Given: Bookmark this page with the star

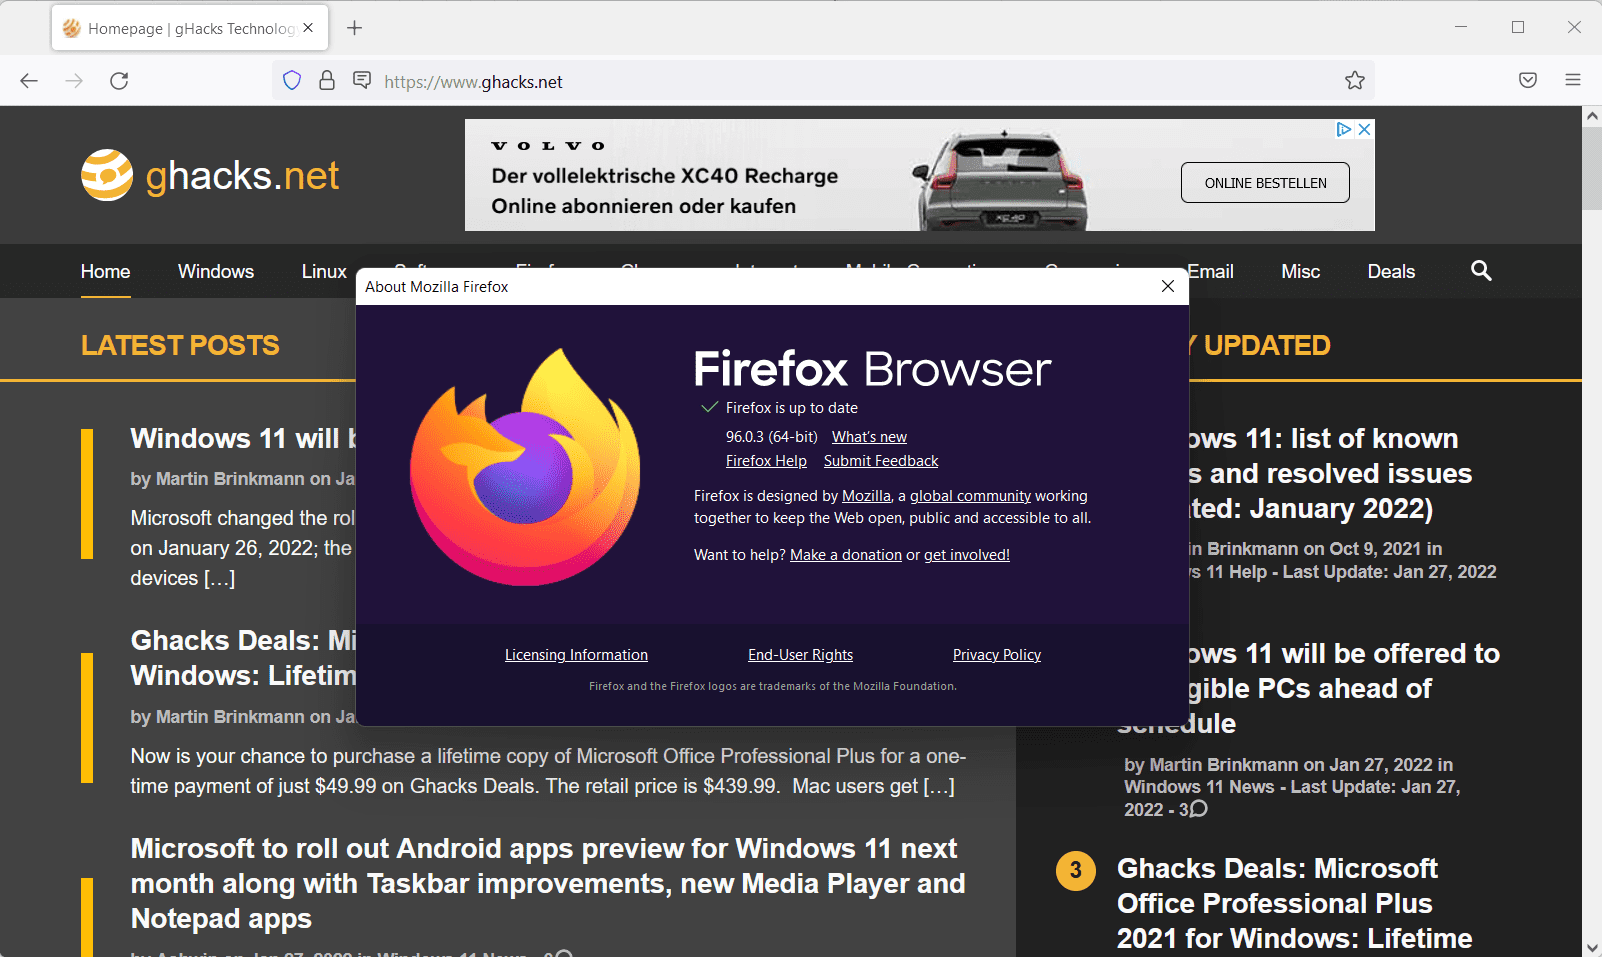Looking at the screenshot, I should [x=1355, y=81].
